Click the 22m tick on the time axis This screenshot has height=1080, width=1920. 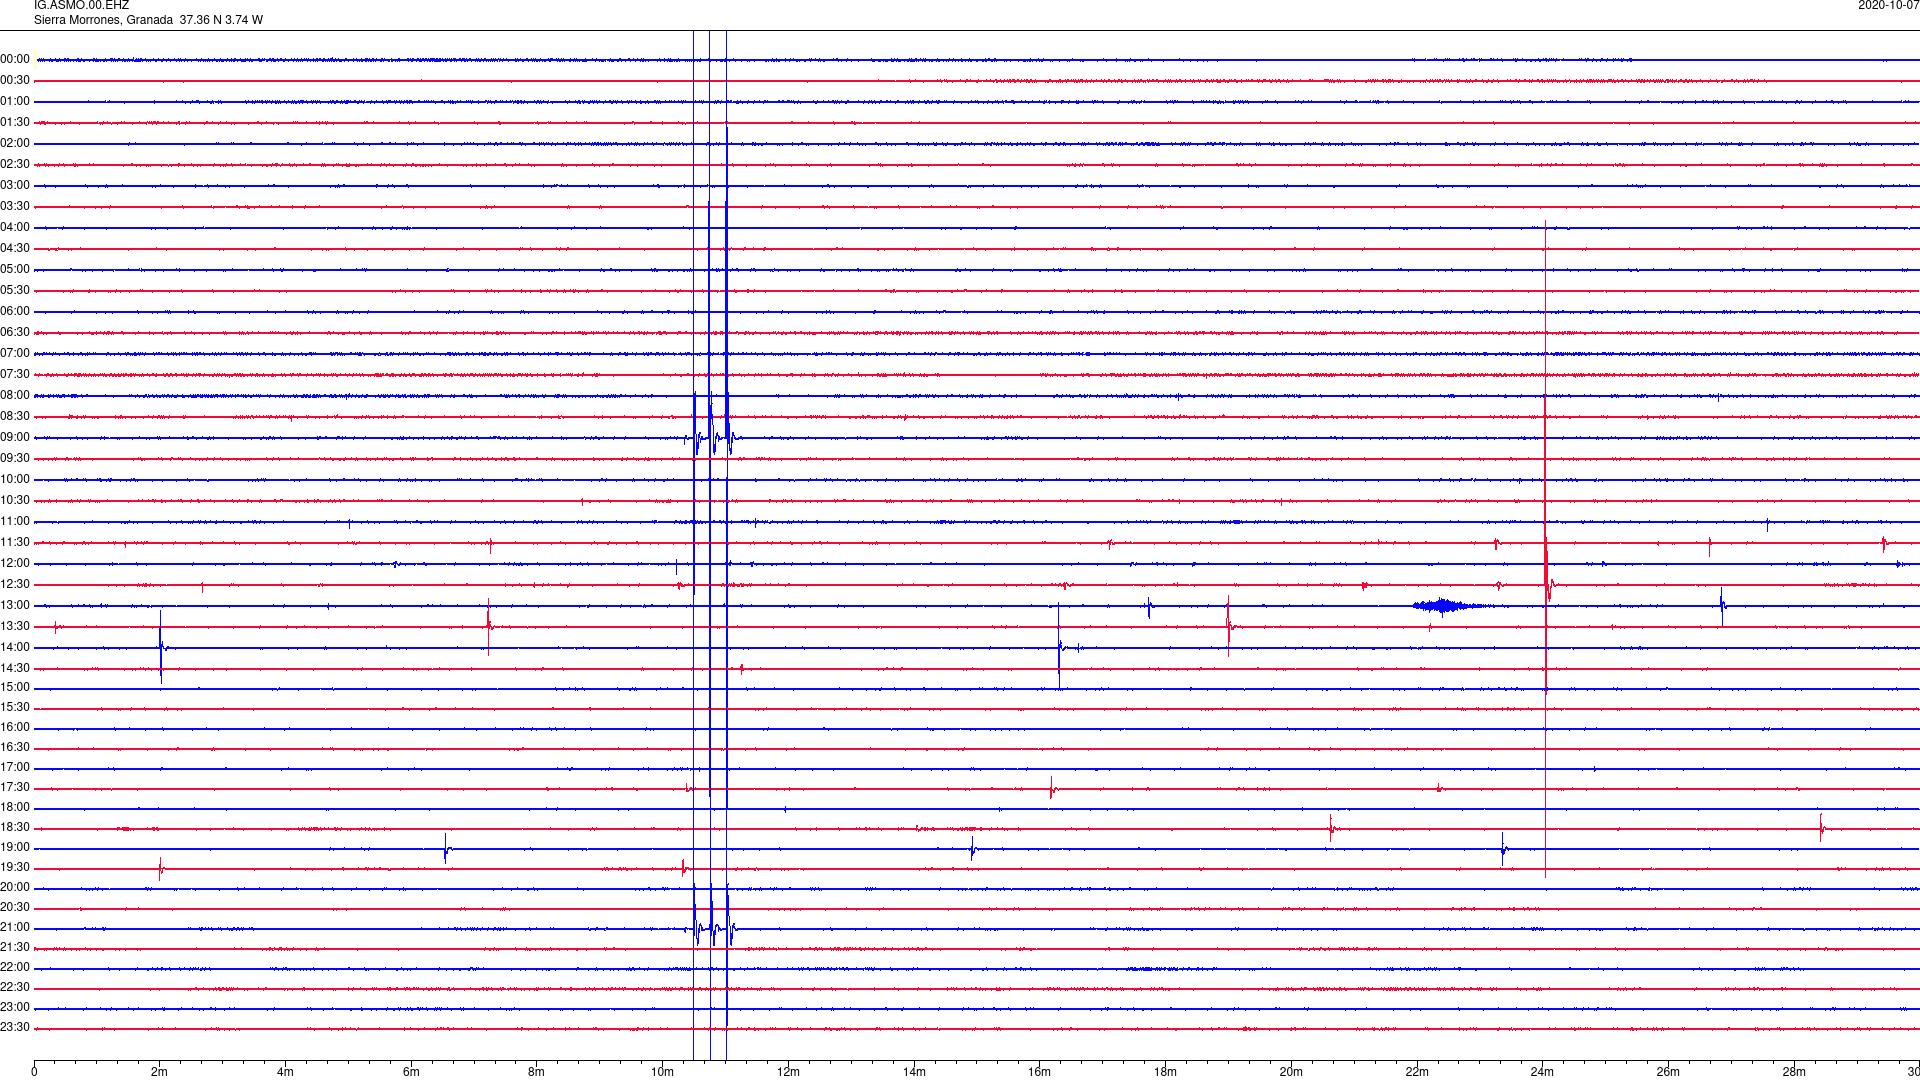coord(1417,1073)
